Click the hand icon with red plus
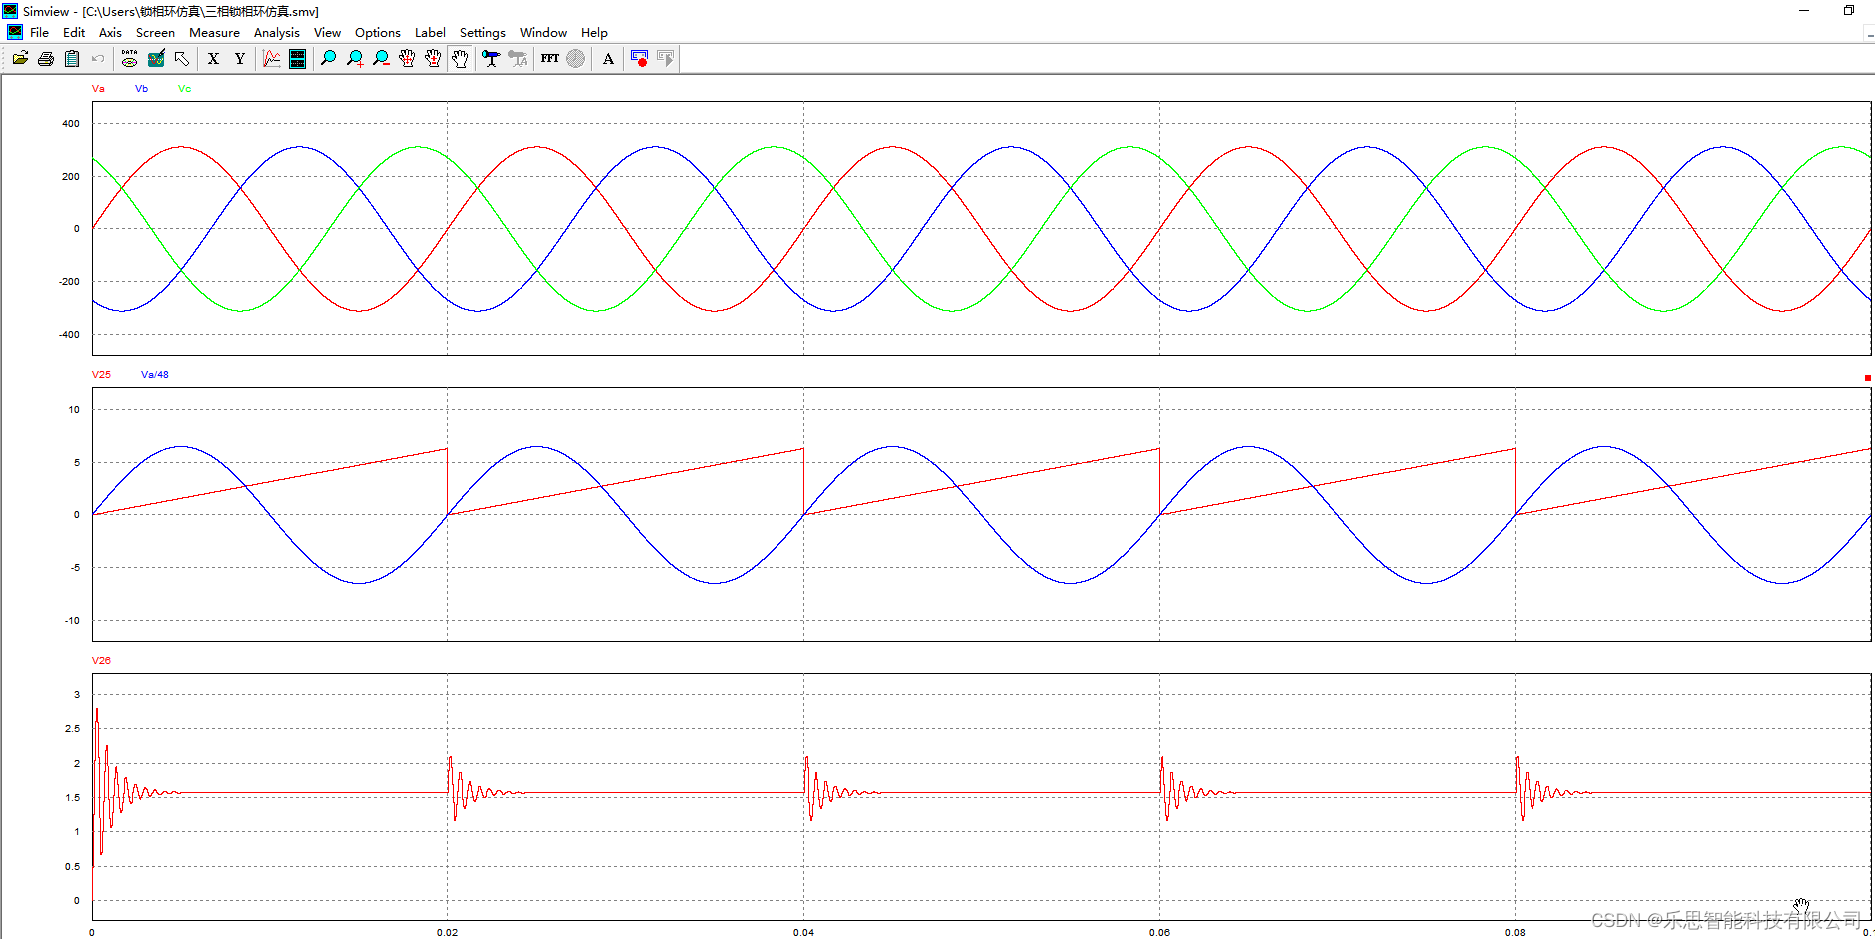 (x=407, y=59)
